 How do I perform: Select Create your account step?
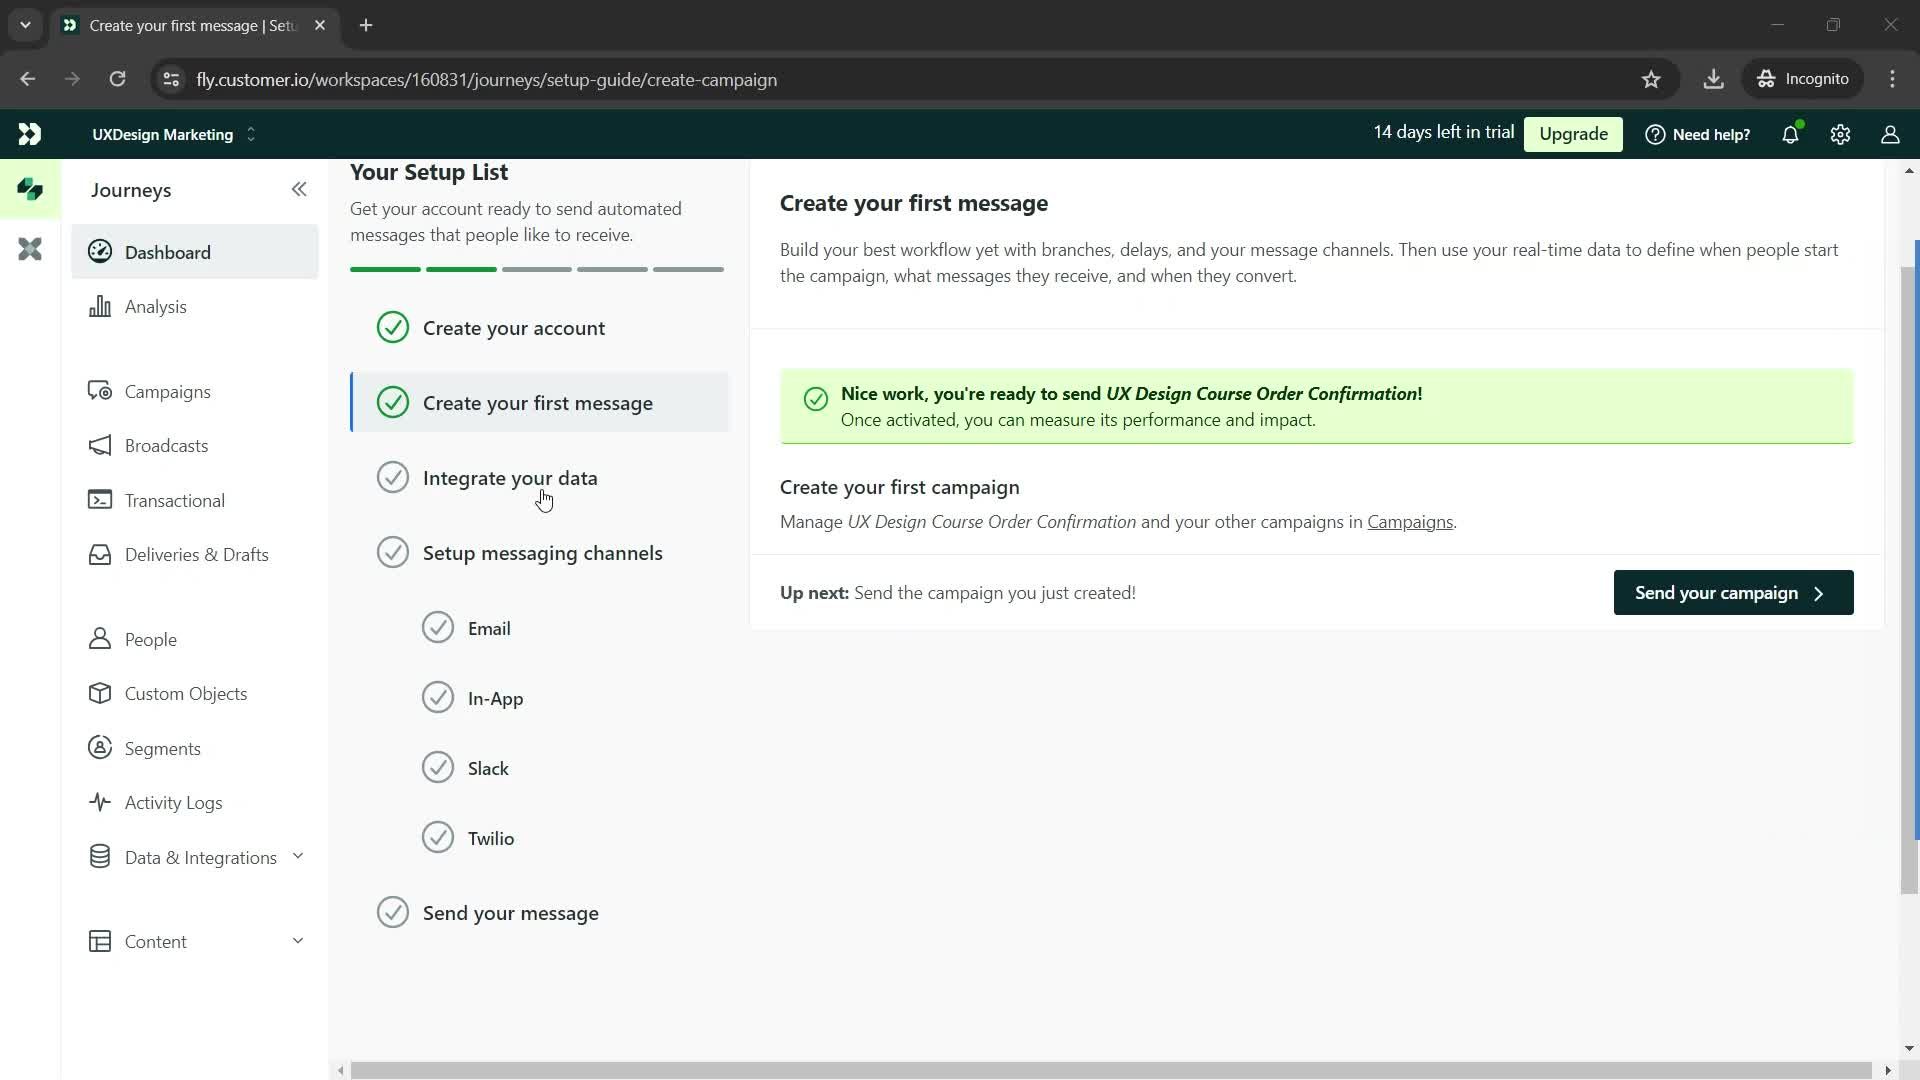coord(540,327)
